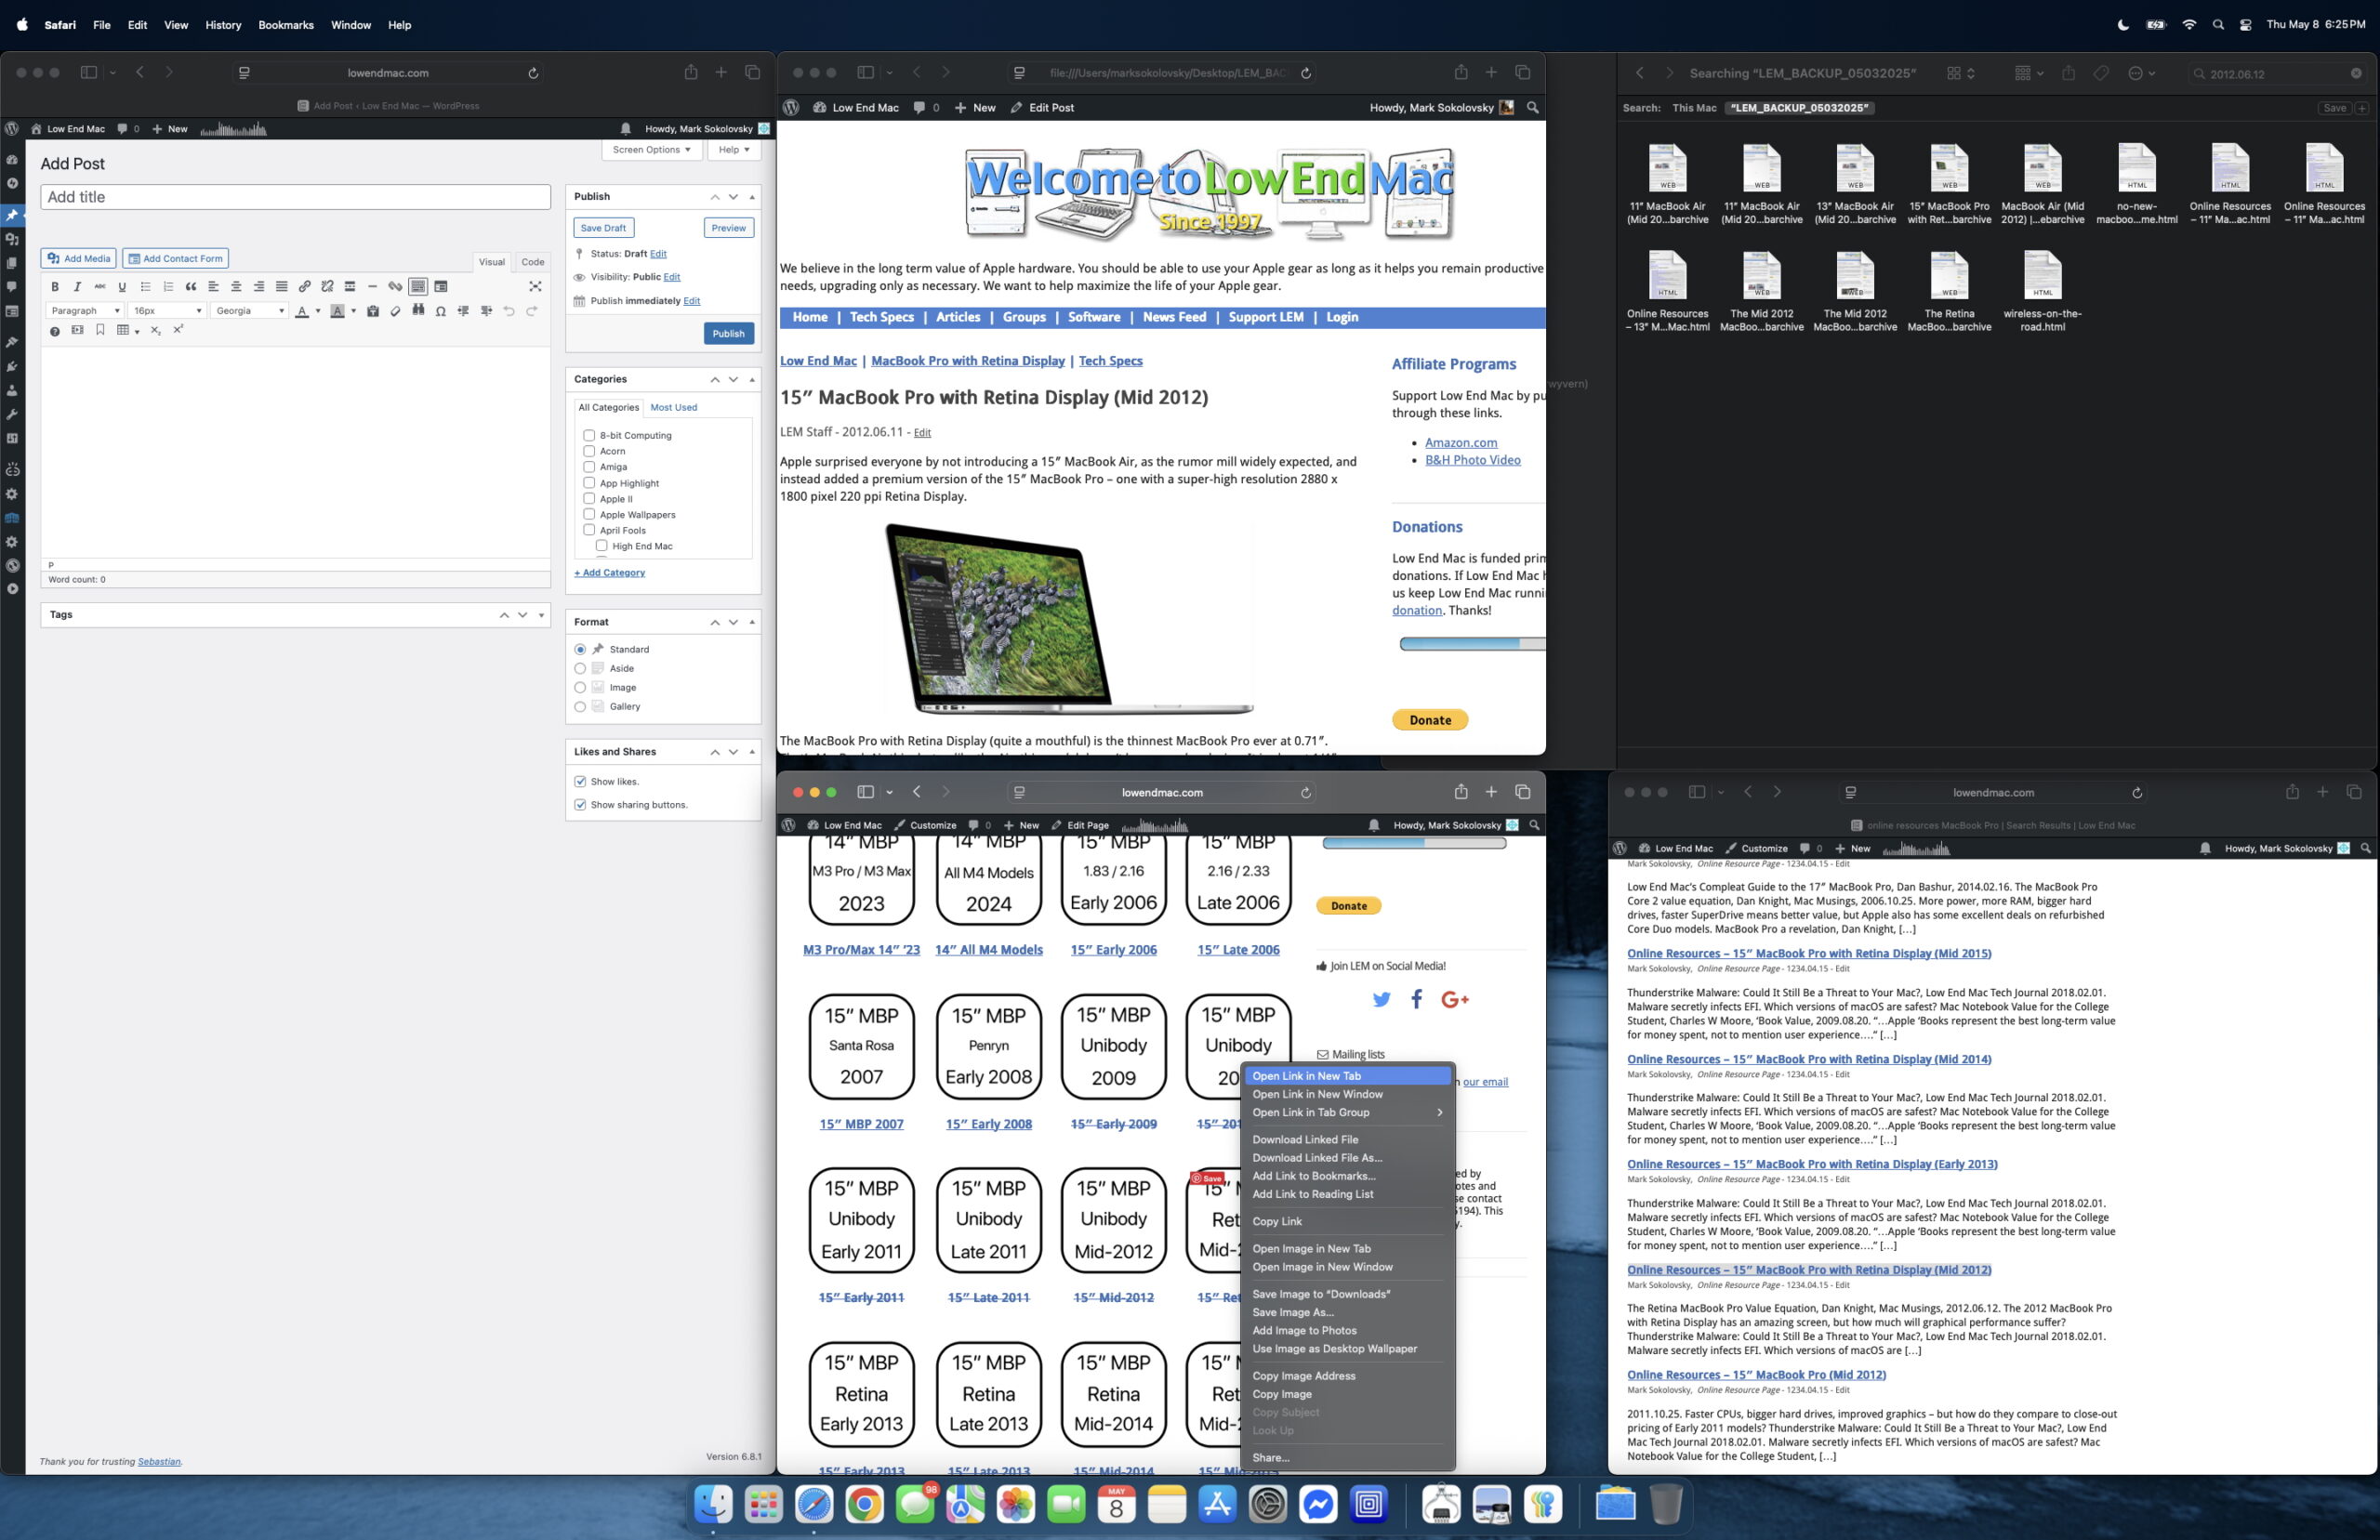Switch to Most Used categories tab

coord(673,408)
